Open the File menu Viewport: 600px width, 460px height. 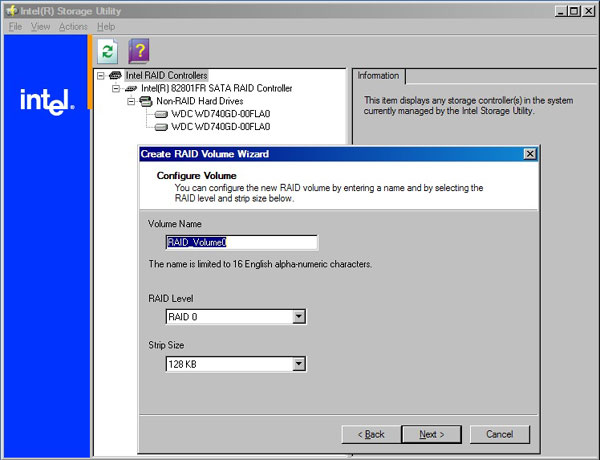coord(15,26)
